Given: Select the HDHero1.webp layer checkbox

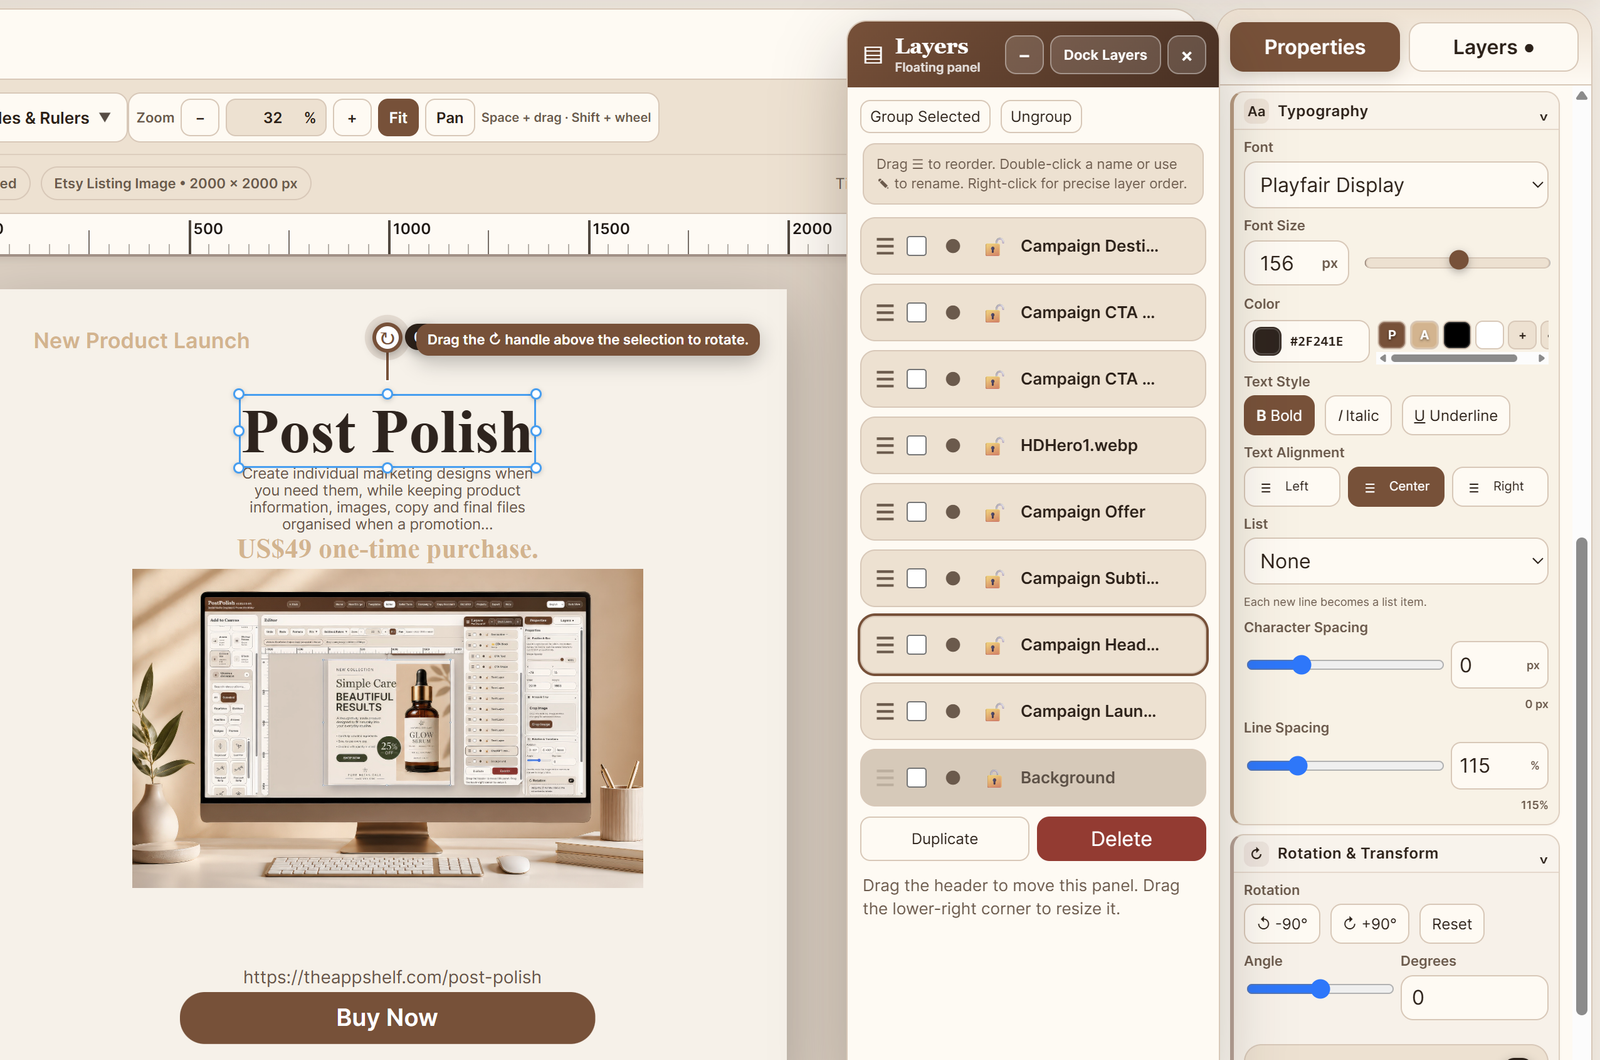Looking at the screenshot, I should [x=917, y=445].
